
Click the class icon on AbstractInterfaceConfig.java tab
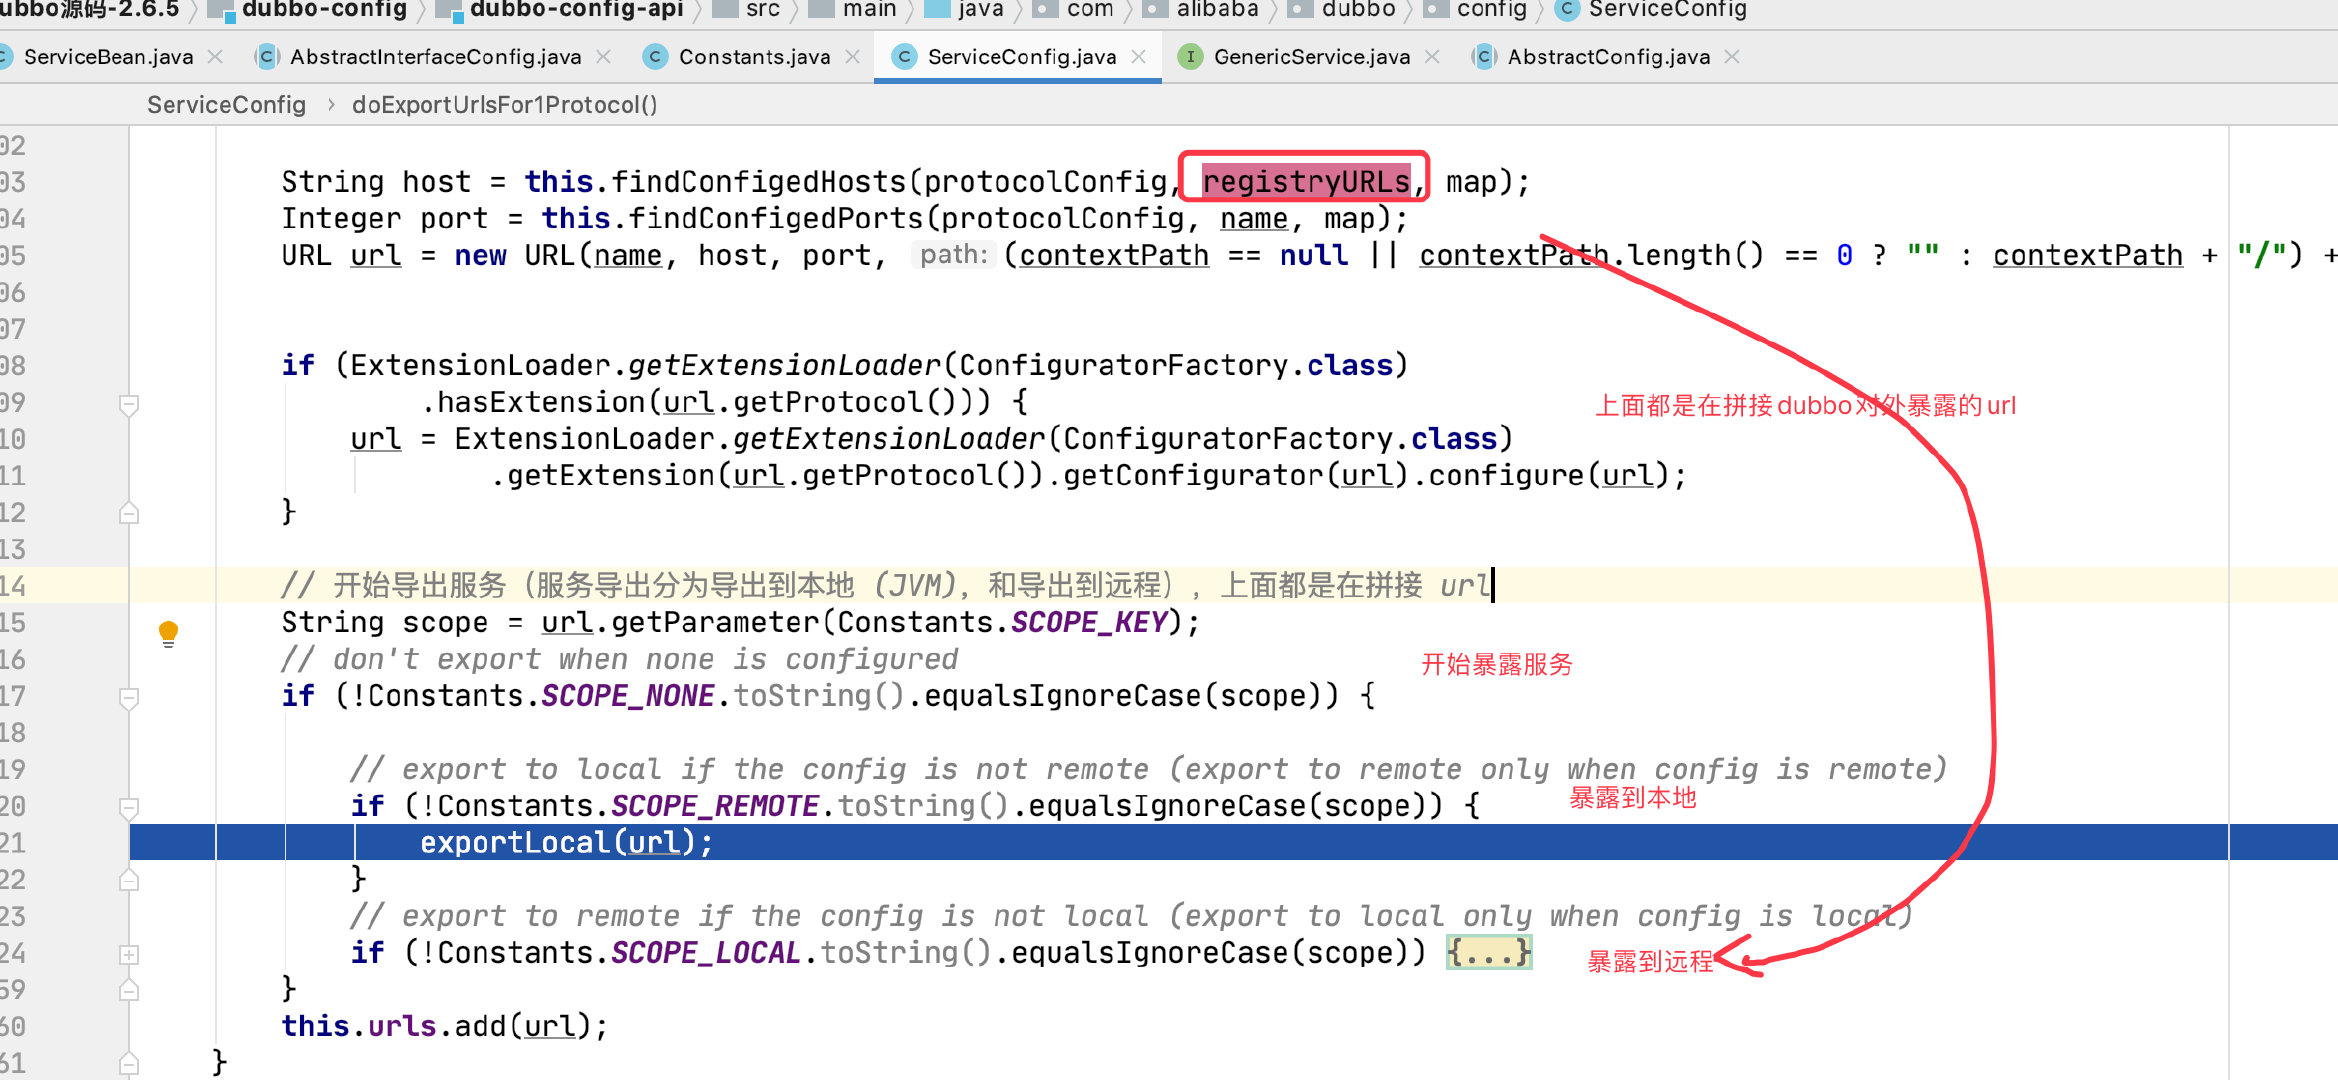[x=266, y=57]
